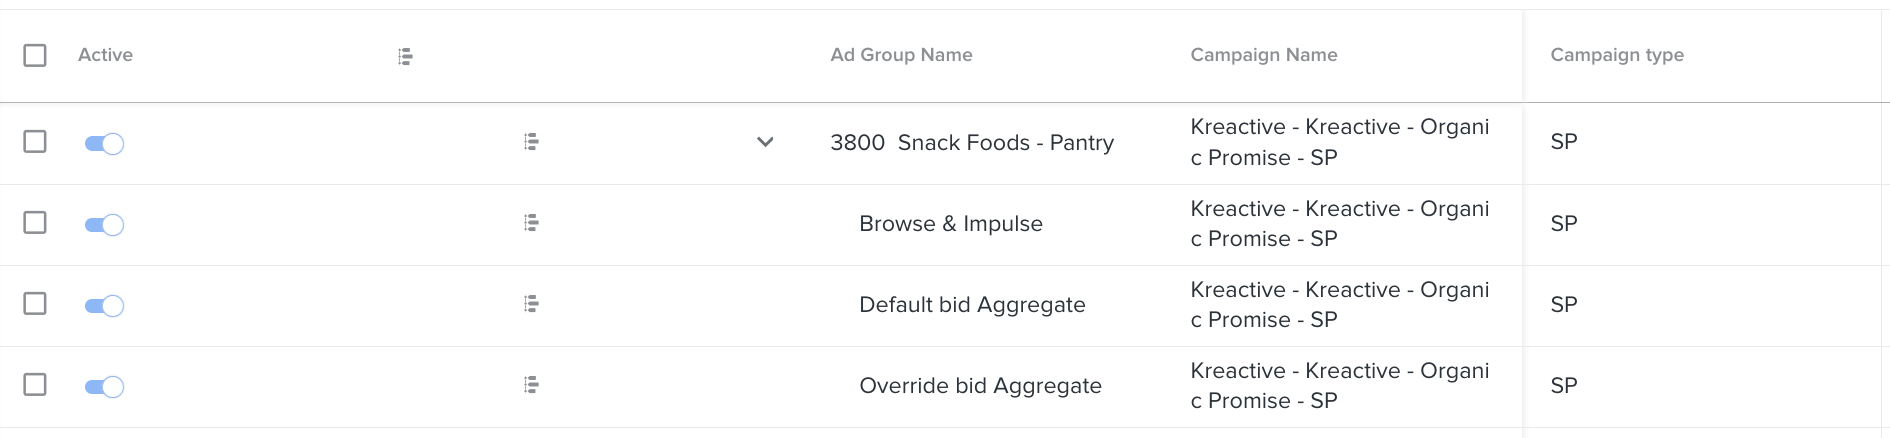Click the Campaign type column header
The height and width of the screenshot is (438, 1890).
[1617, 55]
